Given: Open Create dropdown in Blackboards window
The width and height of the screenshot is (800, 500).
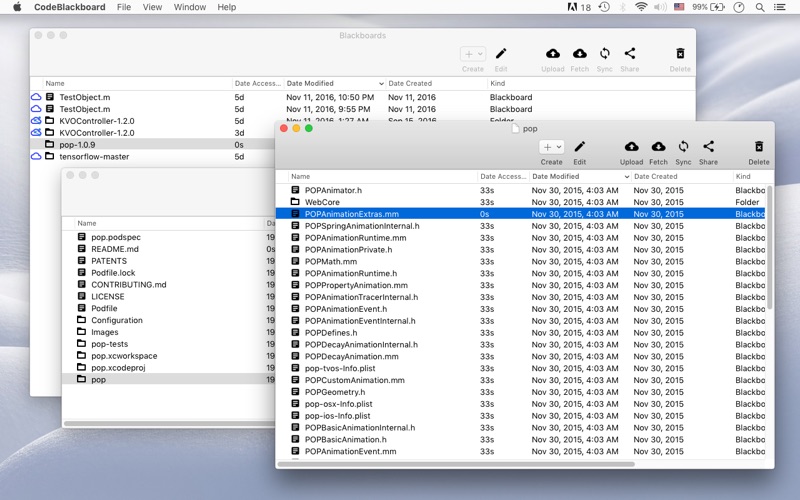Looking at the screenshot, I should point(473,54).
